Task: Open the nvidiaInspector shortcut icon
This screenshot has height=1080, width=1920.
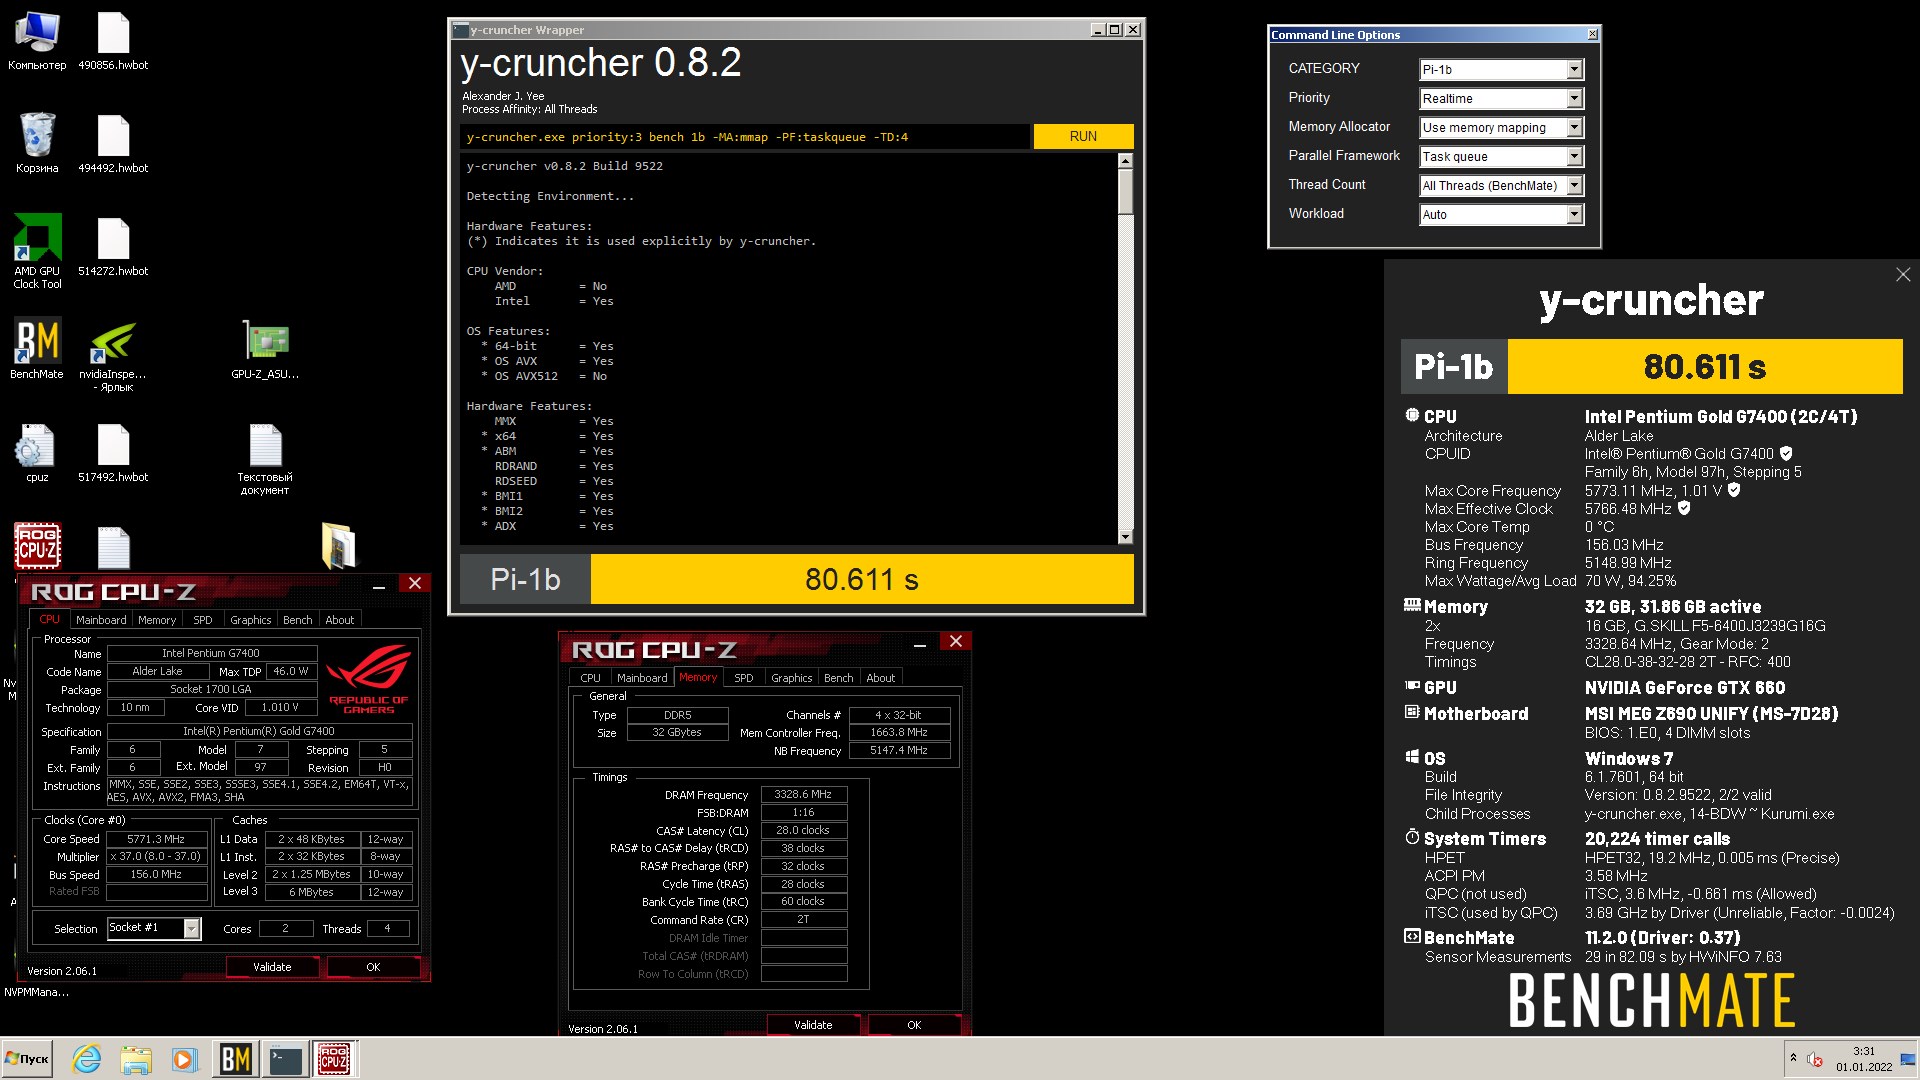Action: pyautogui.click(x=113, y=356)
